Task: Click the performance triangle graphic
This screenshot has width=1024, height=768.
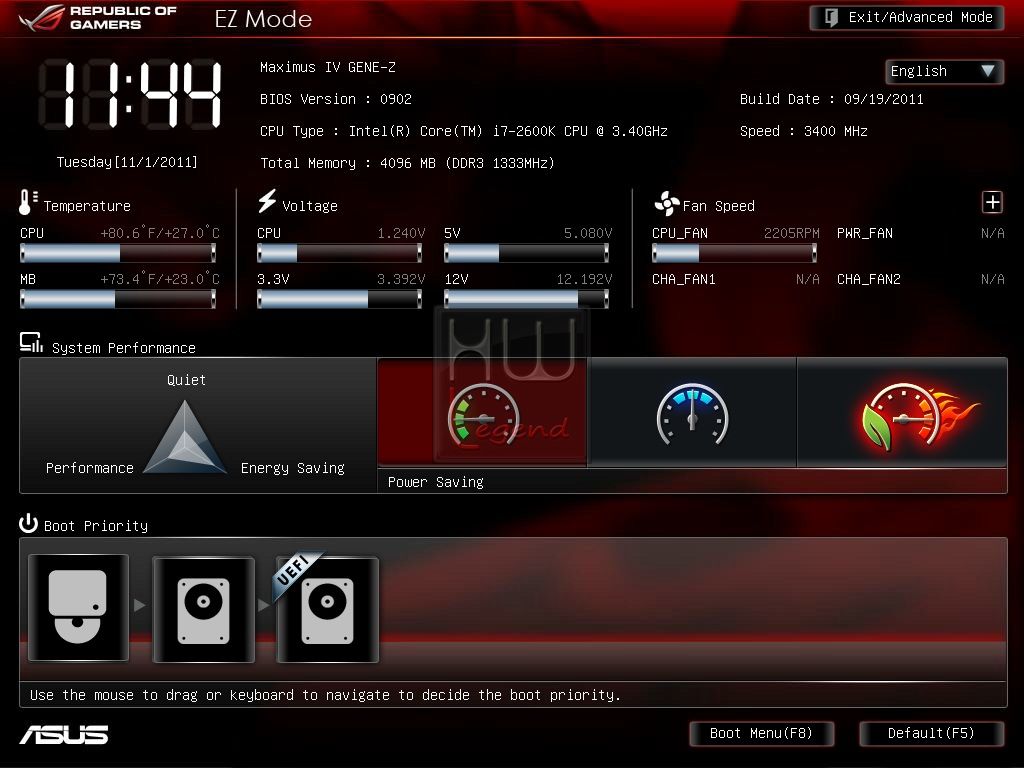Action: [185, 437]
